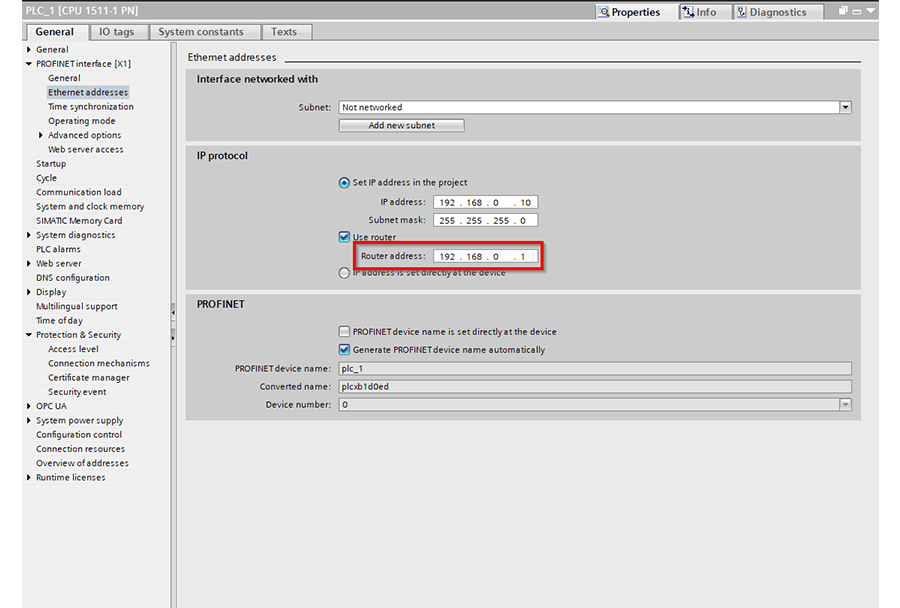Select Time synchronization in the tree
The image size is (900, 608).
coord(91,107)
